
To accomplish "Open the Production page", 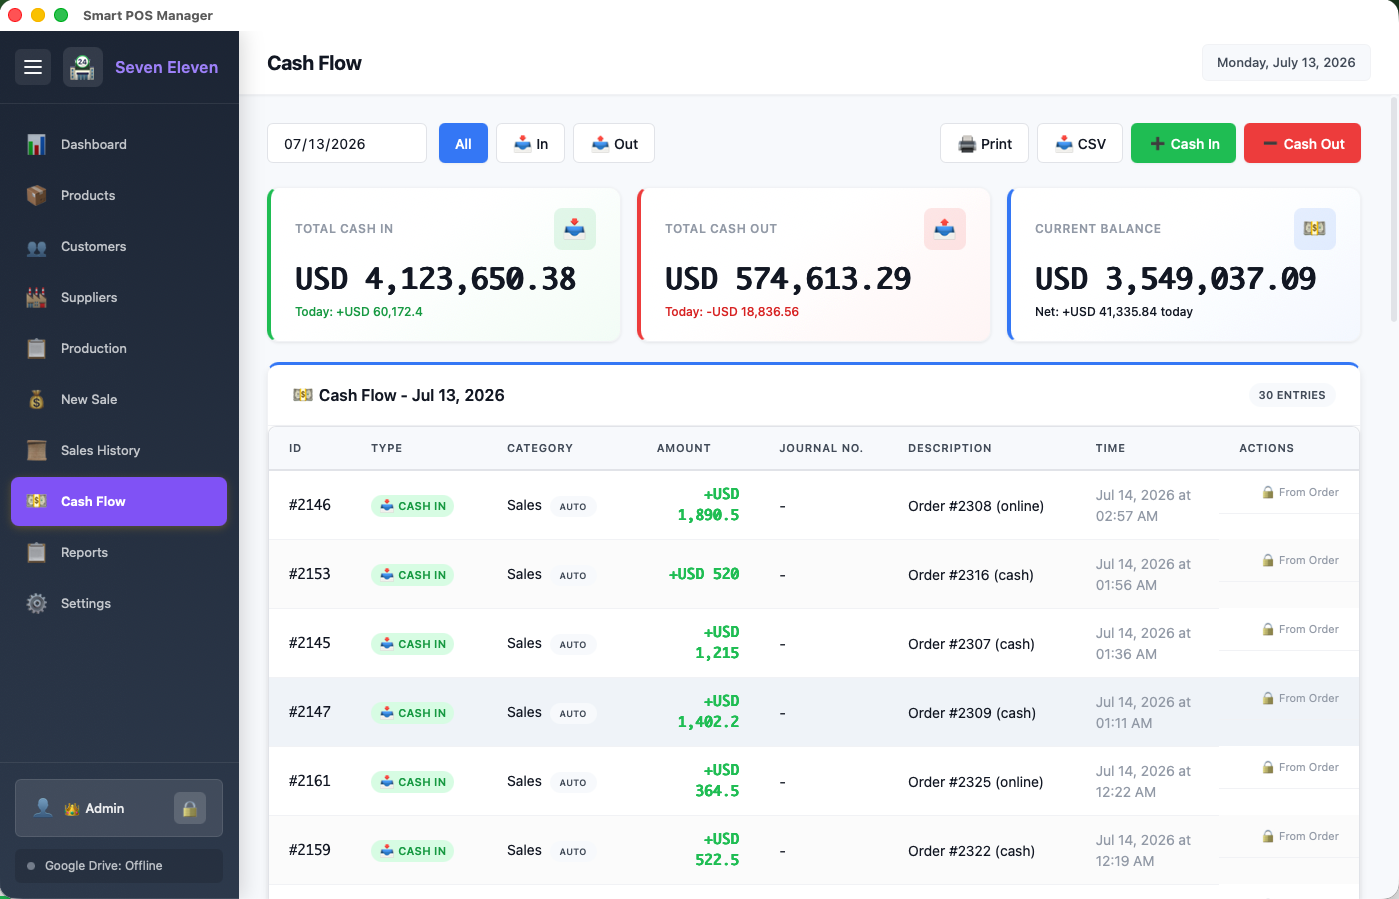I will tap(119, 348).
